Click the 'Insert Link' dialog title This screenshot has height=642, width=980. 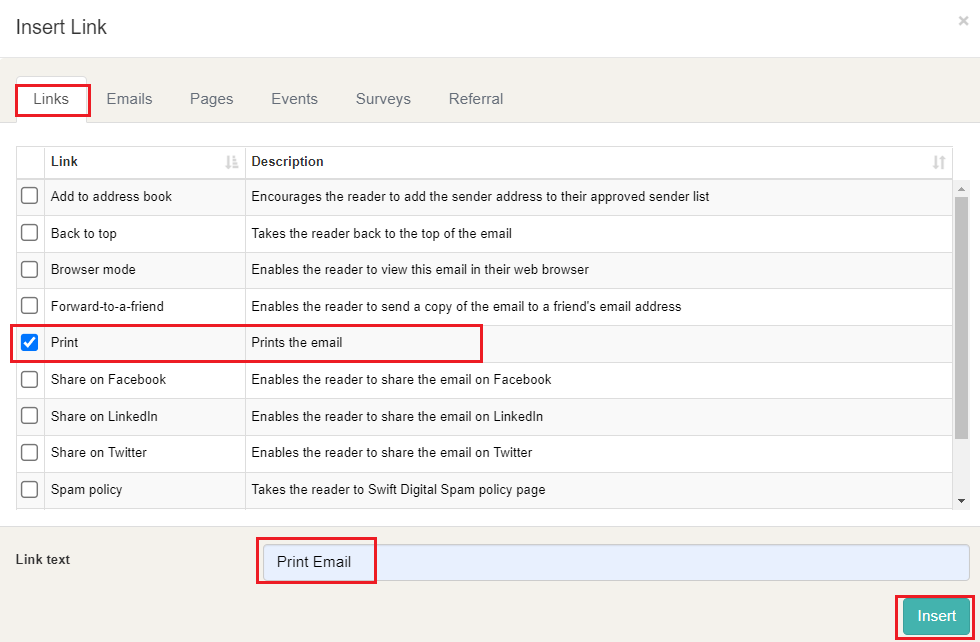pyautogui.click(x=61, y=27)
